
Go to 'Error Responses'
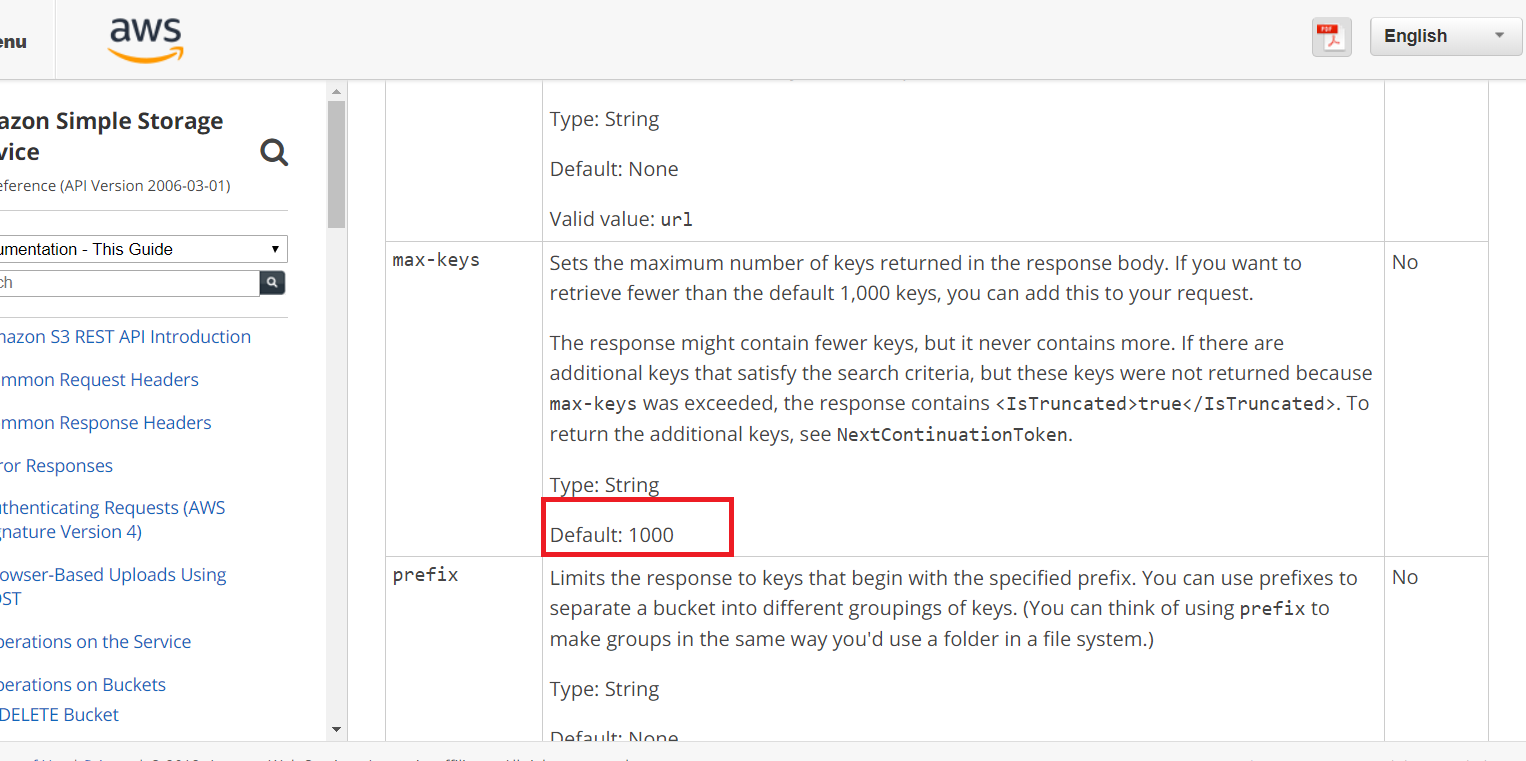[56, 465]
